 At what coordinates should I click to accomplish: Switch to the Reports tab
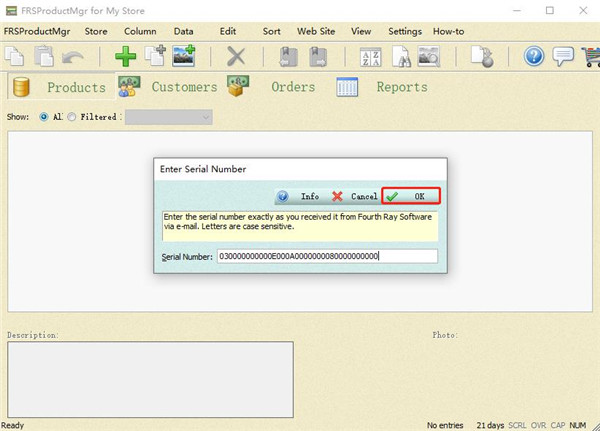382,87
